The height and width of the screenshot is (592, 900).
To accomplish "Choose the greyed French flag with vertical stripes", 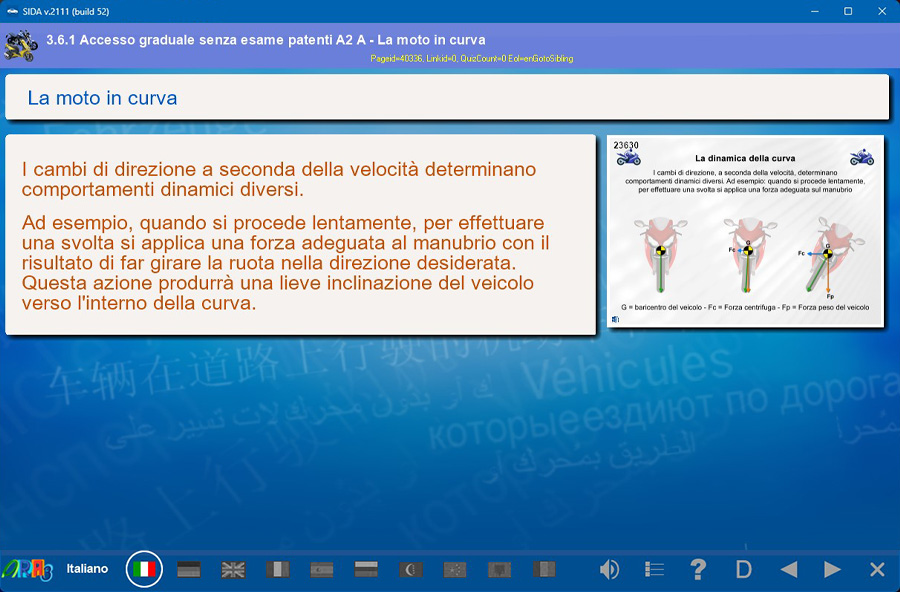I will click(x=277, y=569).
